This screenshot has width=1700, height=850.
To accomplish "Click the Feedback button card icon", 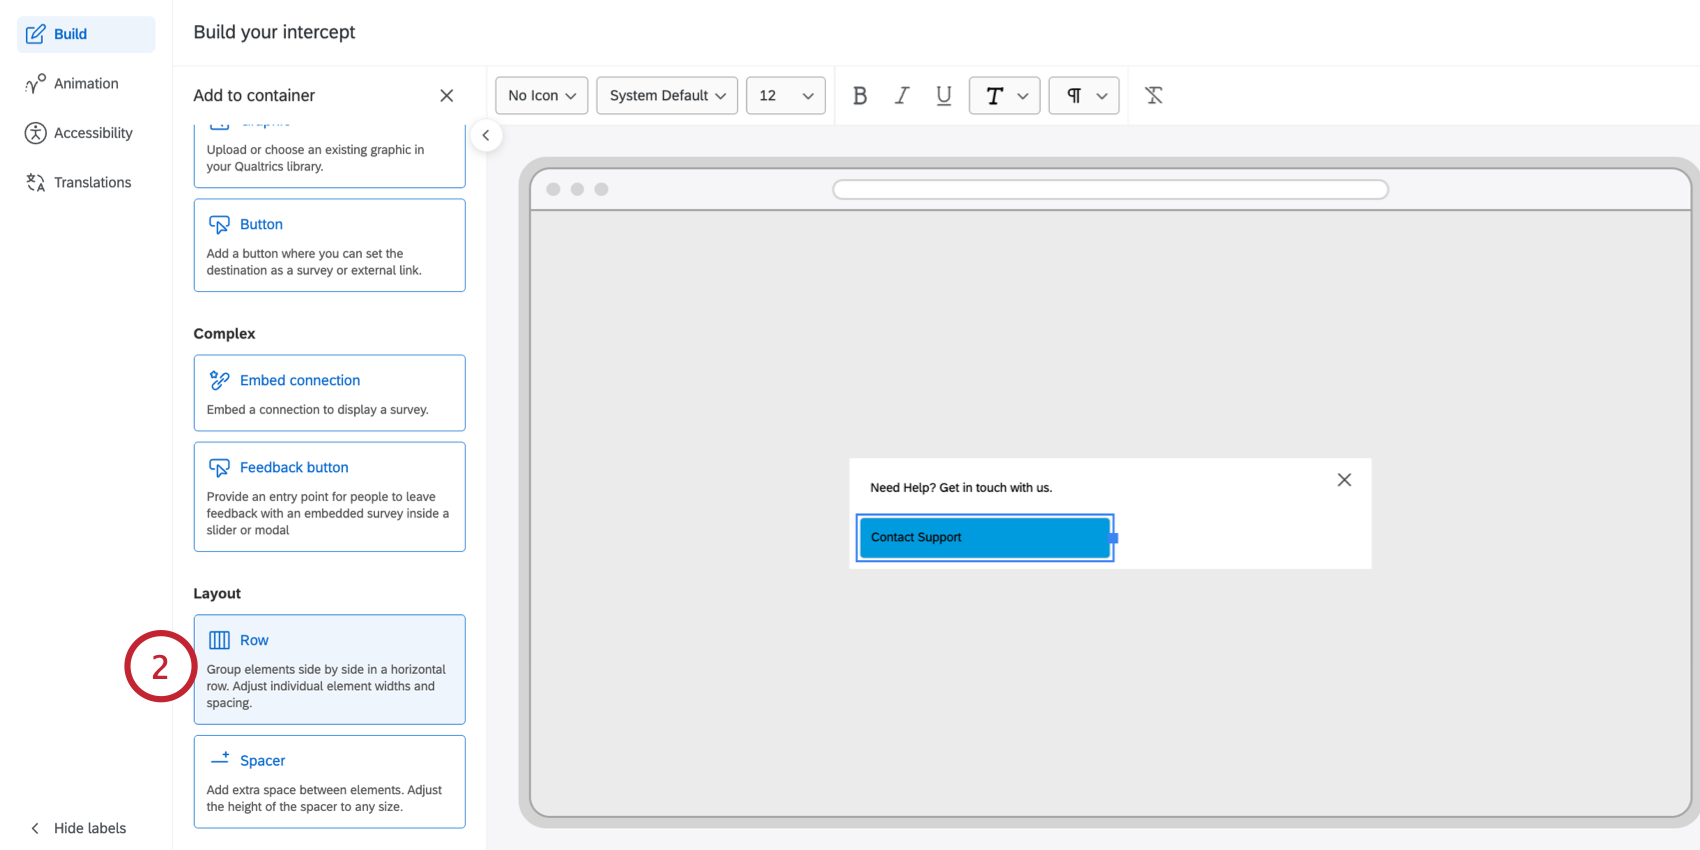I will pyautogui.click(x=219, y=468).
